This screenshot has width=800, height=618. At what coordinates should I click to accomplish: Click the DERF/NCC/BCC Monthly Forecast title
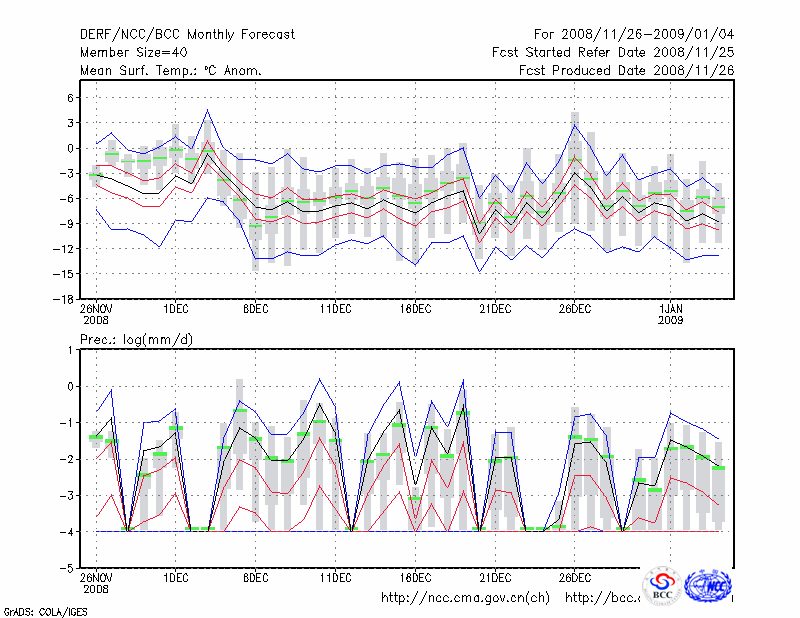click(187, 35)
